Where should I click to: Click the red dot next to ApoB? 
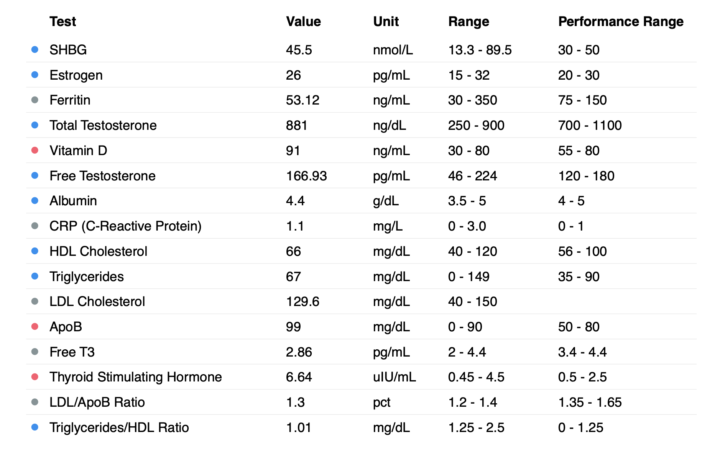pyautogui.click(x=34, y=326)
